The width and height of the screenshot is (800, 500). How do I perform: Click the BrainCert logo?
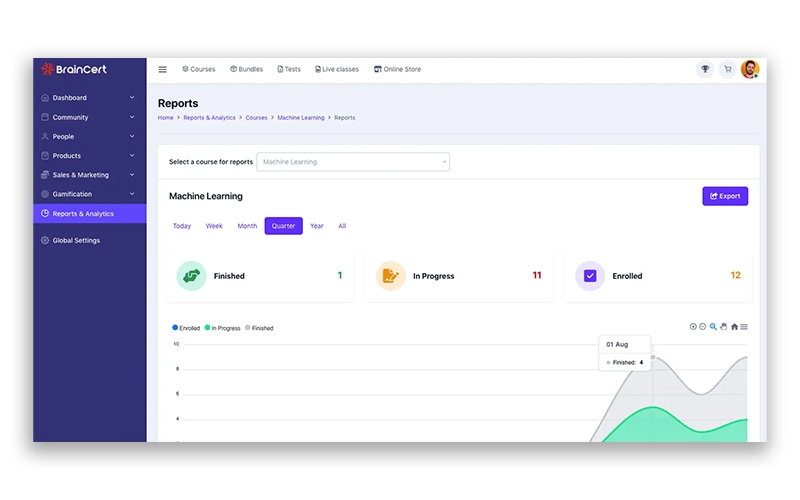(74, 69)
